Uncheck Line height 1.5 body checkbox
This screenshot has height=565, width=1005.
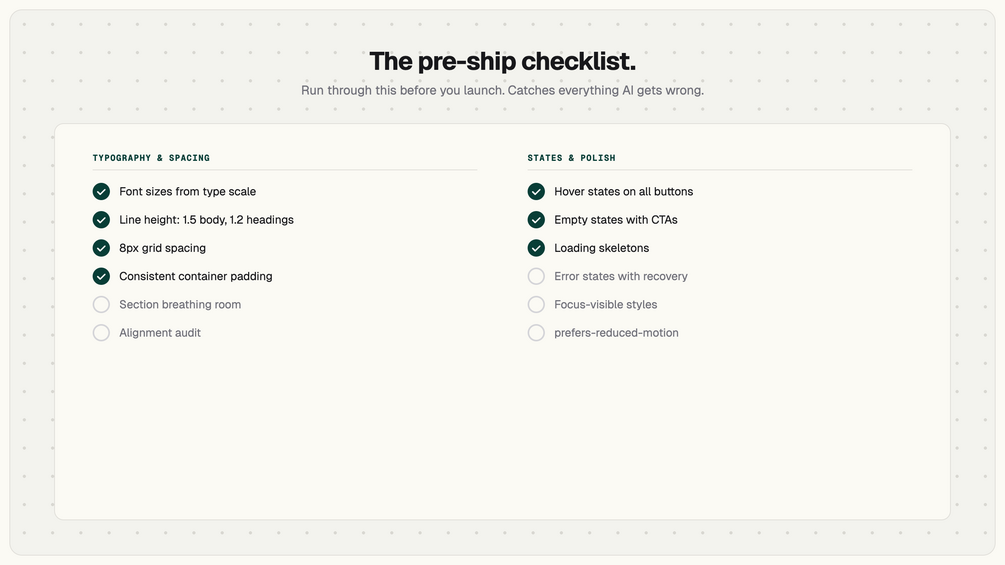[101, 220]
